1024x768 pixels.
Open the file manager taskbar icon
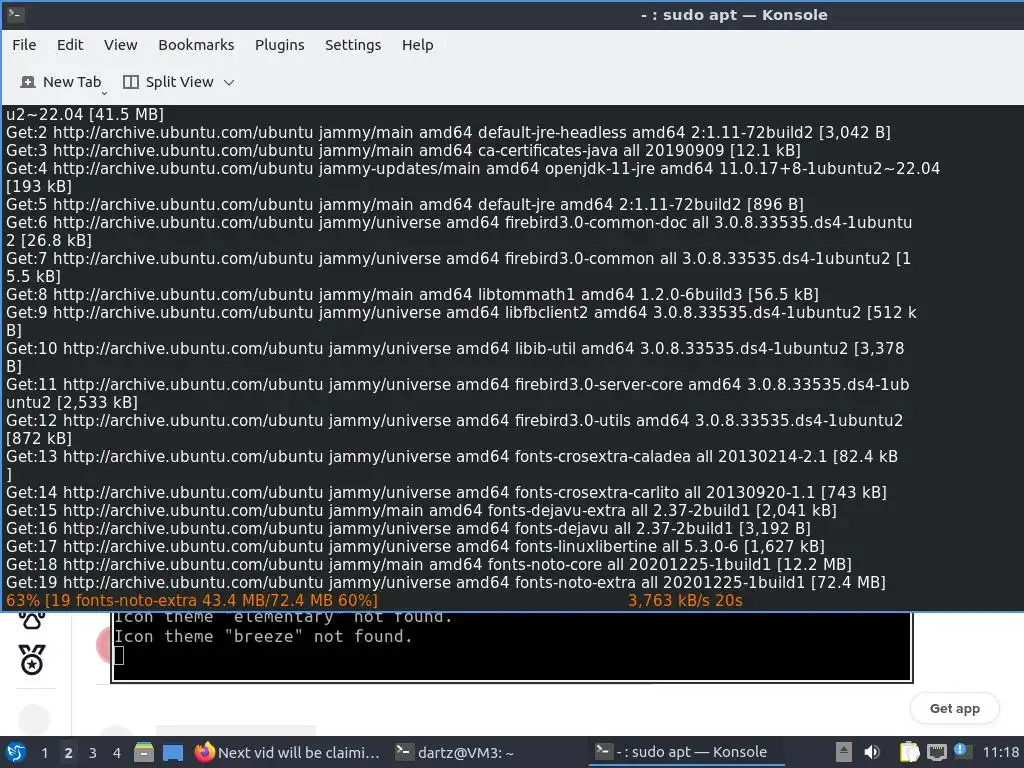point(144,752)
